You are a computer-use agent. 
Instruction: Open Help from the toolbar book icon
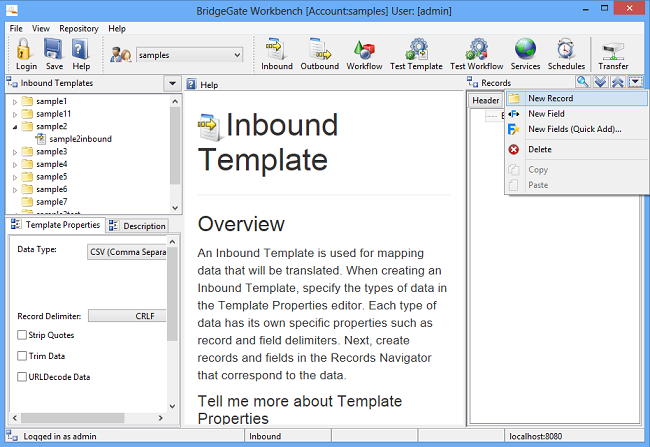[80, 49]
